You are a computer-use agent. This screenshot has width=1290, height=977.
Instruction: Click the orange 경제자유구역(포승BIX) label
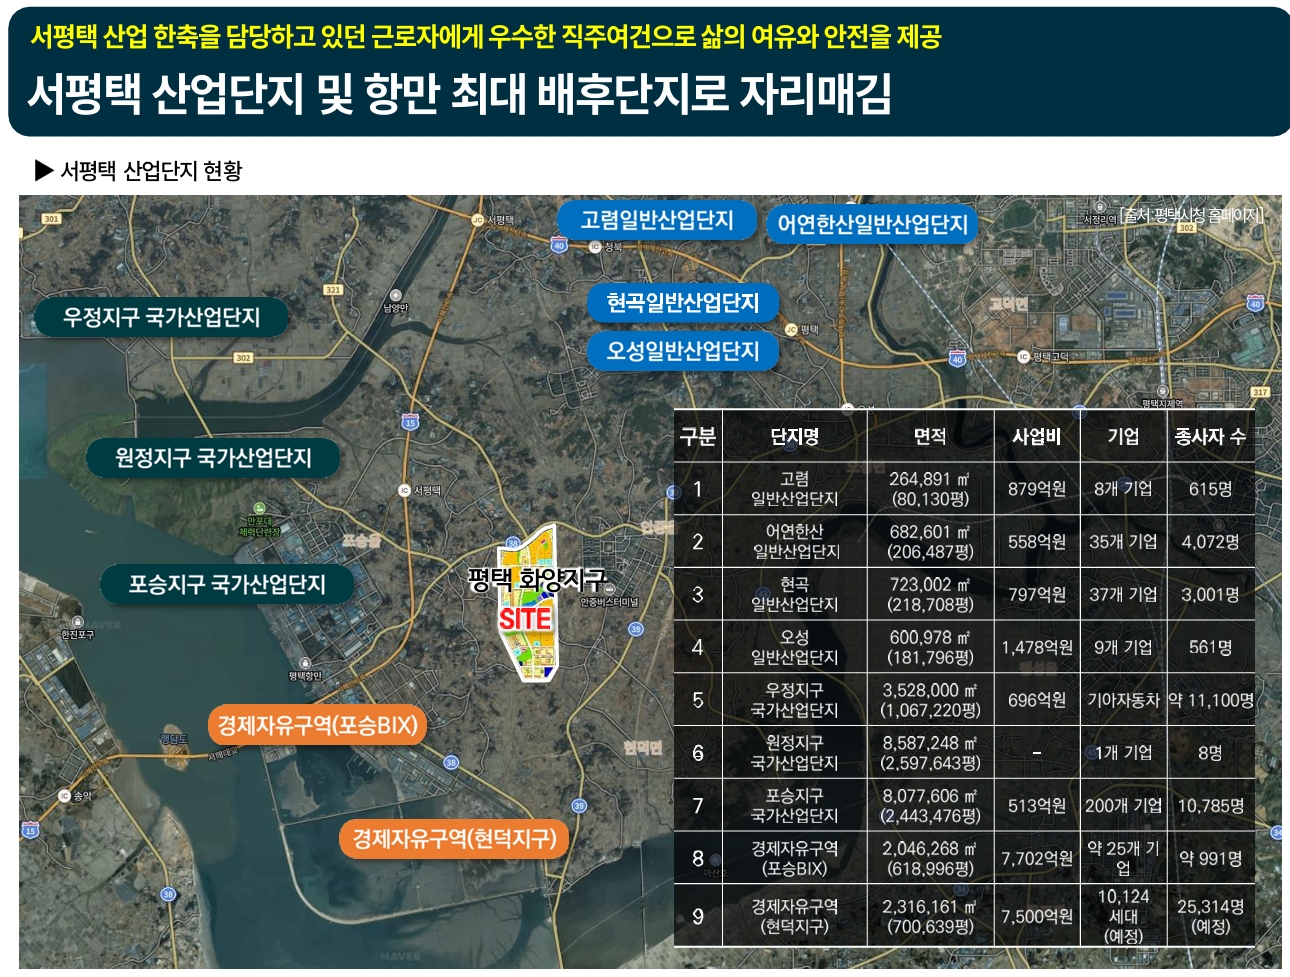point(318,726)
